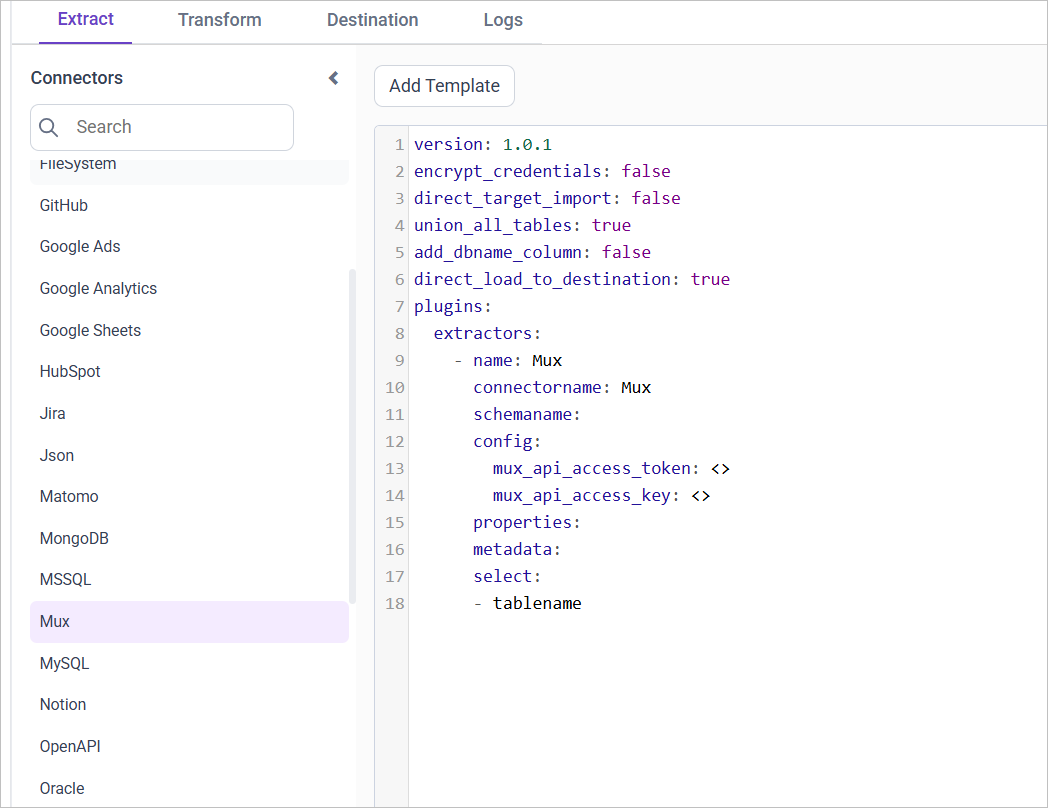Open the Notion connector
The height and width of the screenshot is (808, 1048).
click(x=62, y=704)
